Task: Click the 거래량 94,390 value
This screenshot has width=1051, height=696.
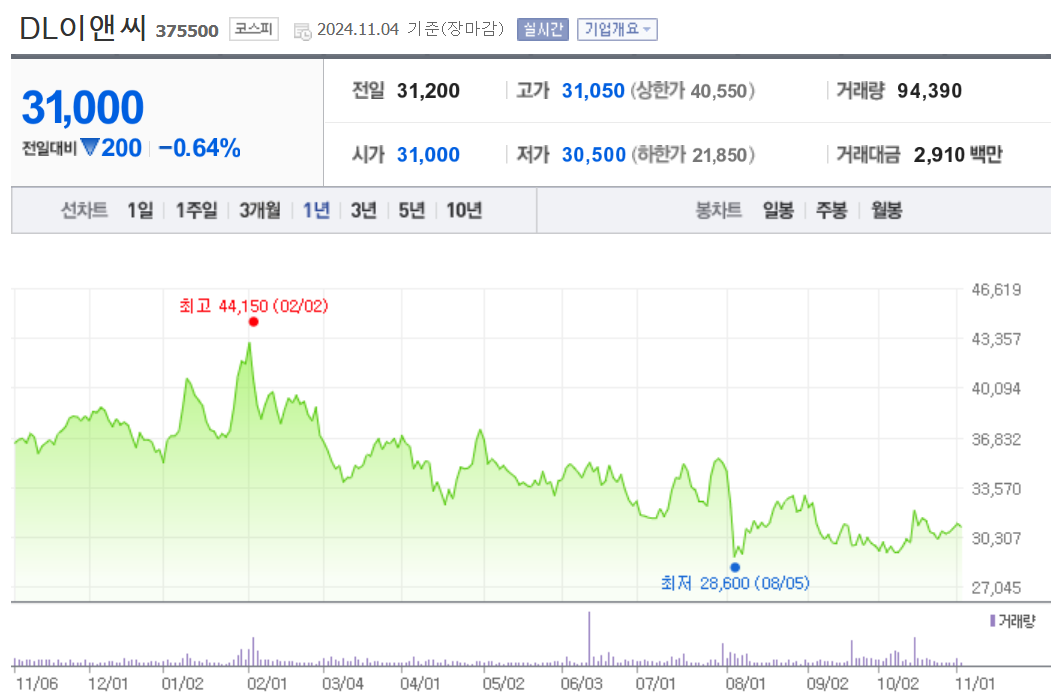Action: 930,91
